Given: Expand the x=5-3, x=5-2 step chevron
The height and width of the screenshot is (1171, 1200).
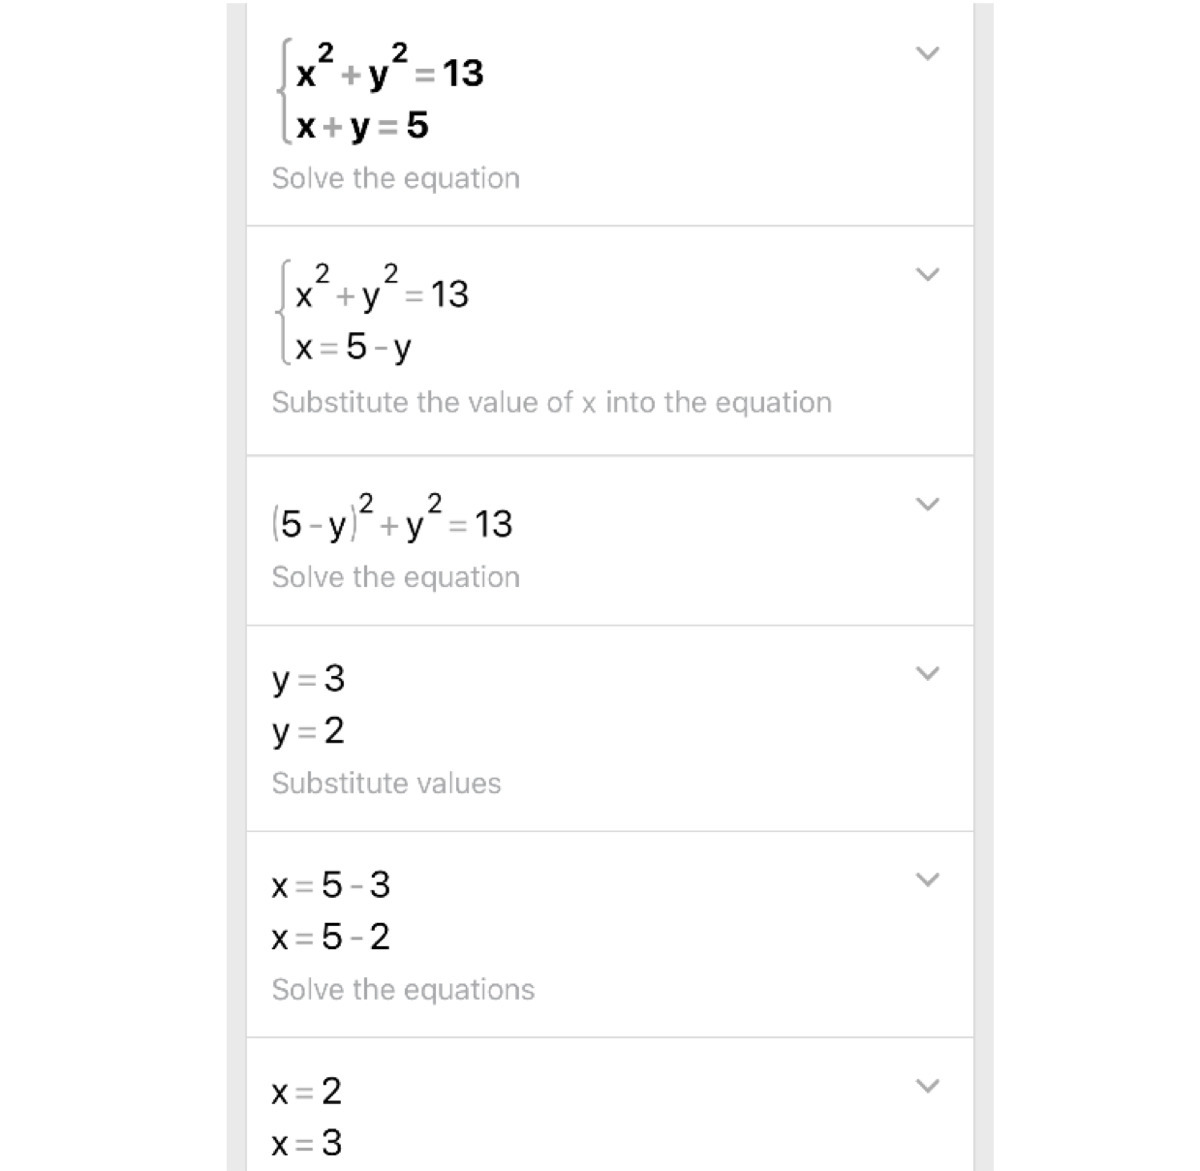Looking at the screenshot, I should [928, 880].
